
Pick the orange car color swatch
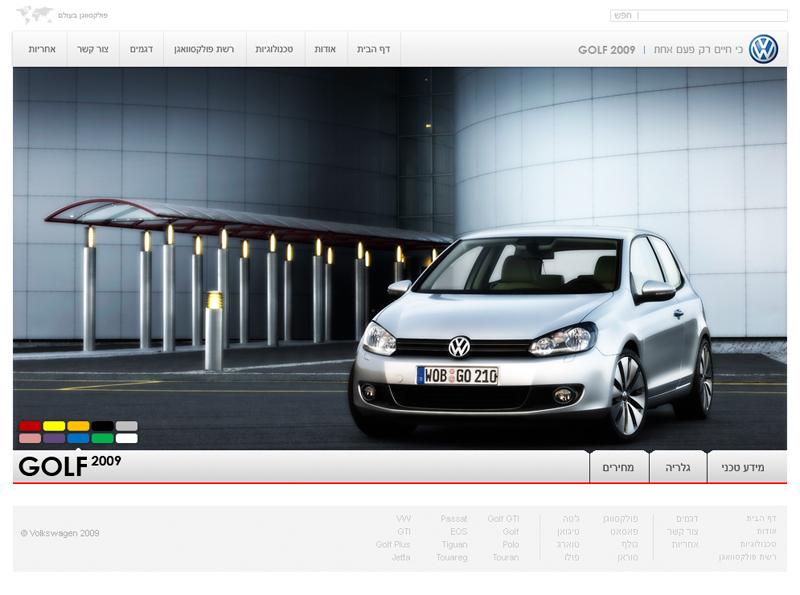click(x=78, y=426)
